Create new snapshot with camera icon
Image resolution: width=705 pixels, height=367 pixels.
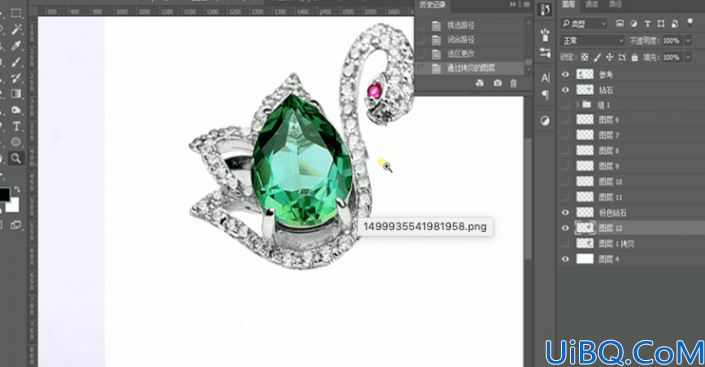click(497, 83)
